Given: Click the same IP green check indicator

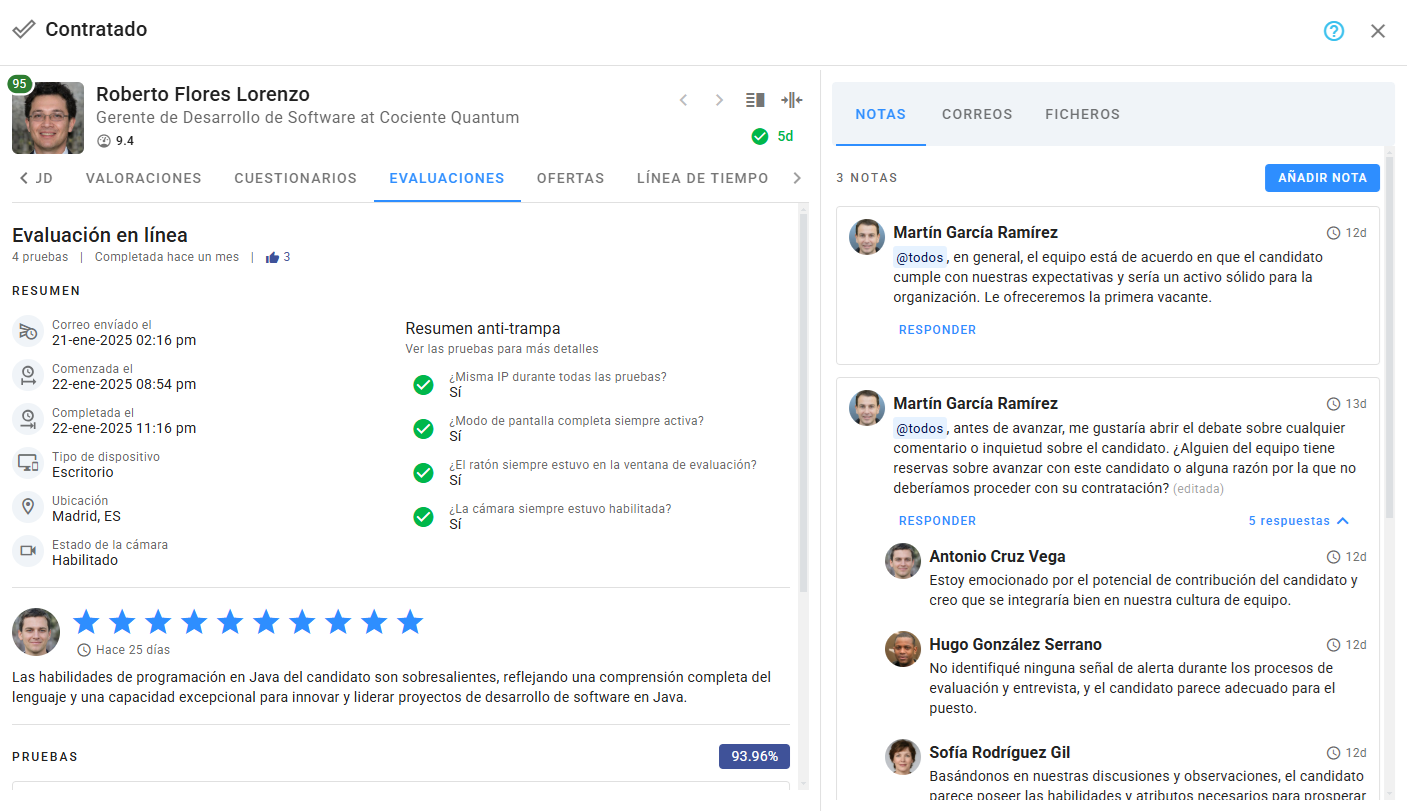Looking at the screenshot, I should point(423,385).
